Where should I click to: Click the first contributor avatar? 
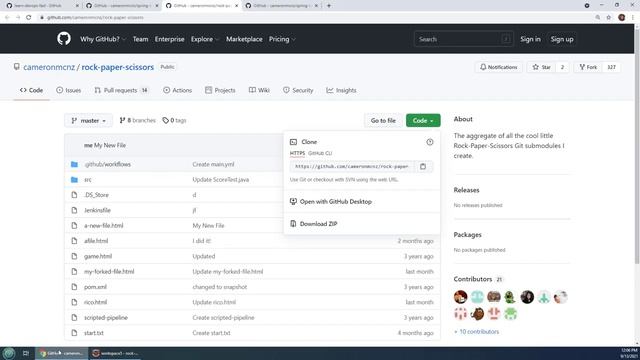click(x=460, y=297)
